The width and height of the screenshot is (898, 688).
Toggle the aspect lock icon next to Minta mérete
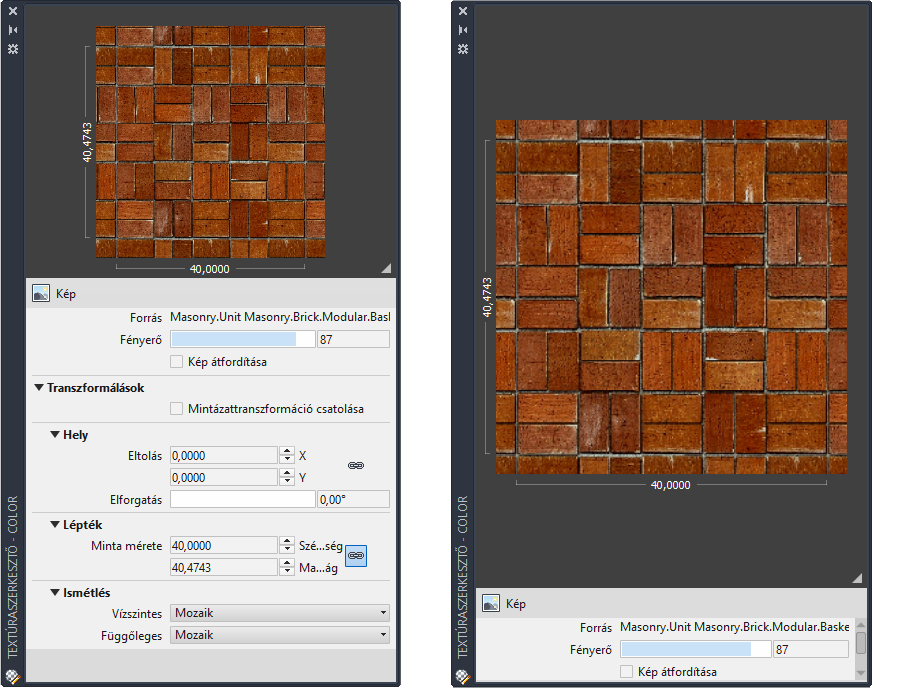click(x=356, y=555)
